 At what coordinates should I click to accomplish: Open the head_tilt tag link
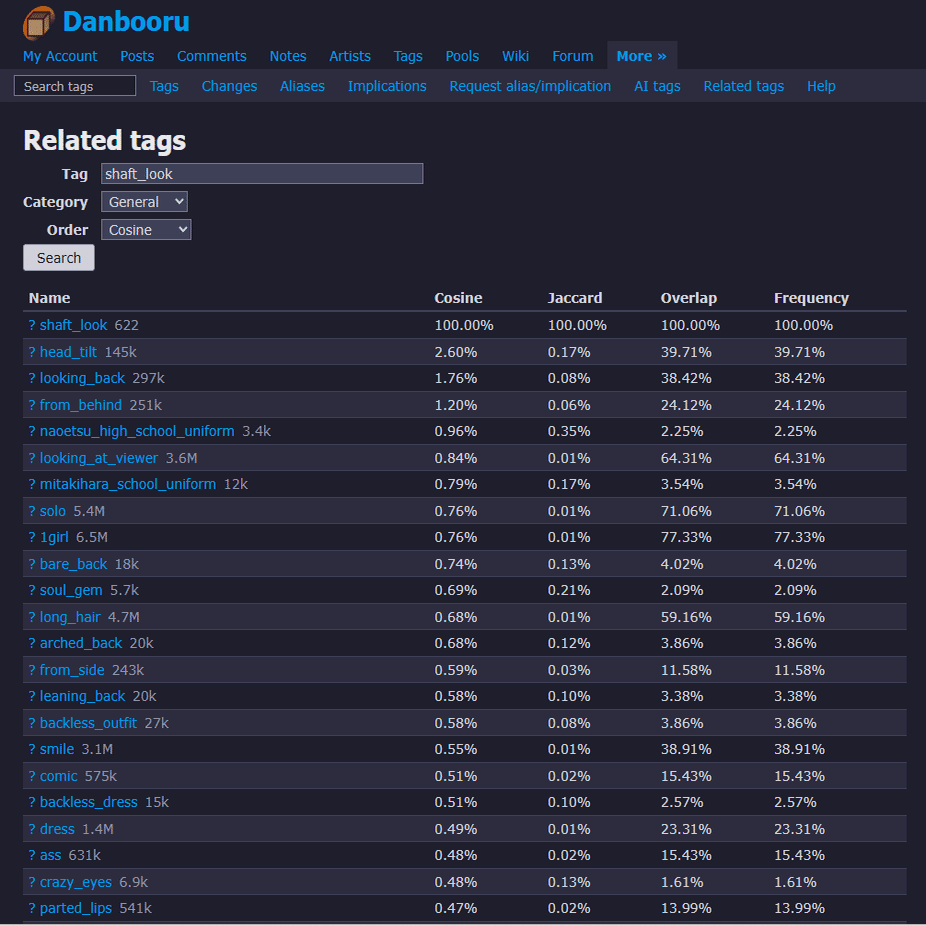68,352
